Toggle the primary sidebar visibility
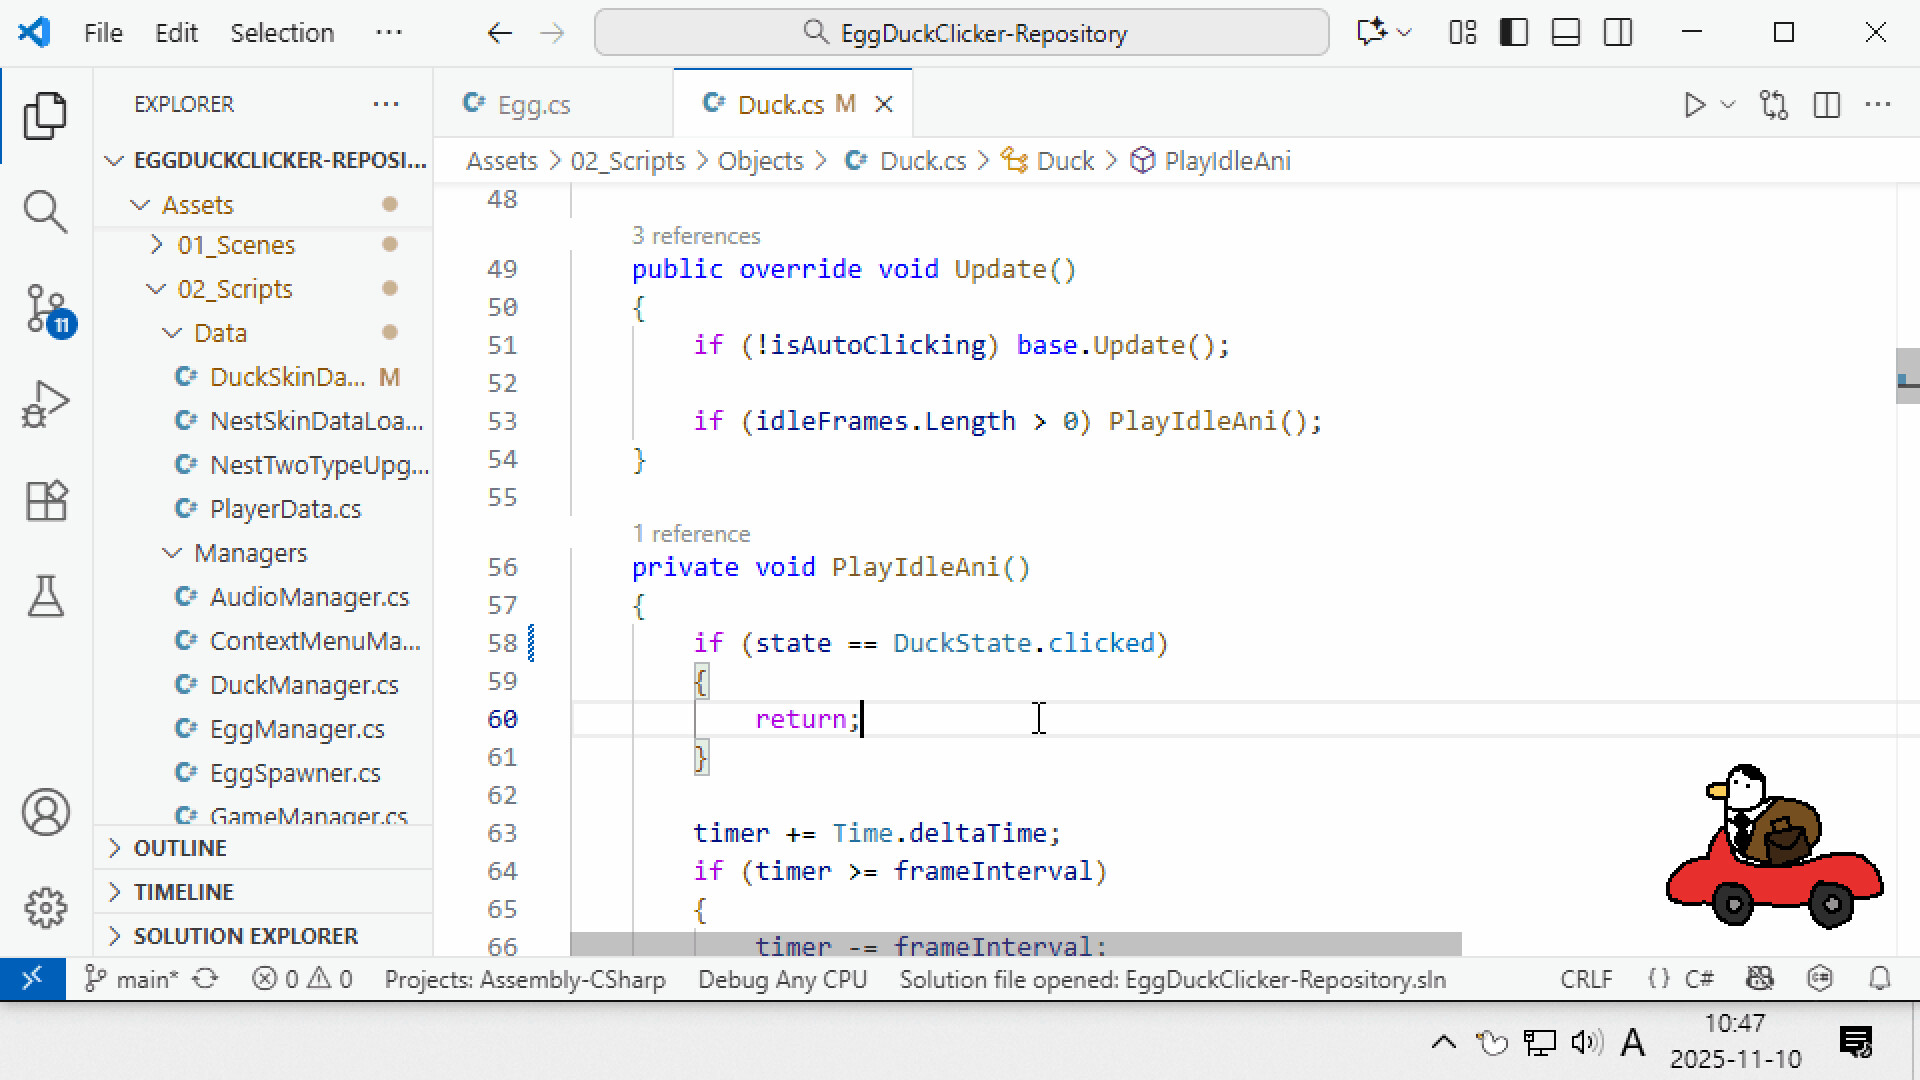The width and height of the screenshot is (1920, 1080). (x=1513, y=32)
